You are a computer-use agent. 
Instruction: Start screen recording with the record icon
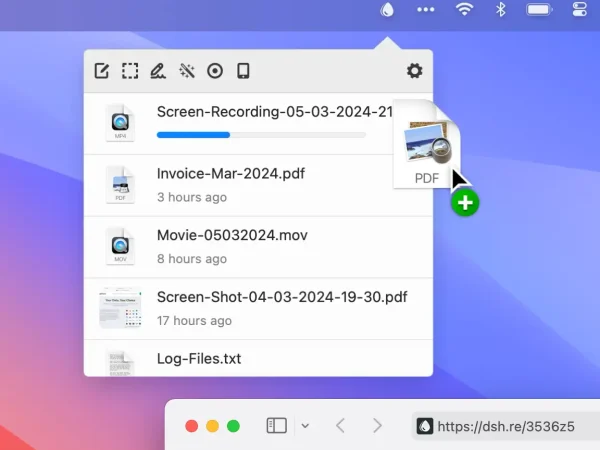pyautogui.click(x=215, y=71)
